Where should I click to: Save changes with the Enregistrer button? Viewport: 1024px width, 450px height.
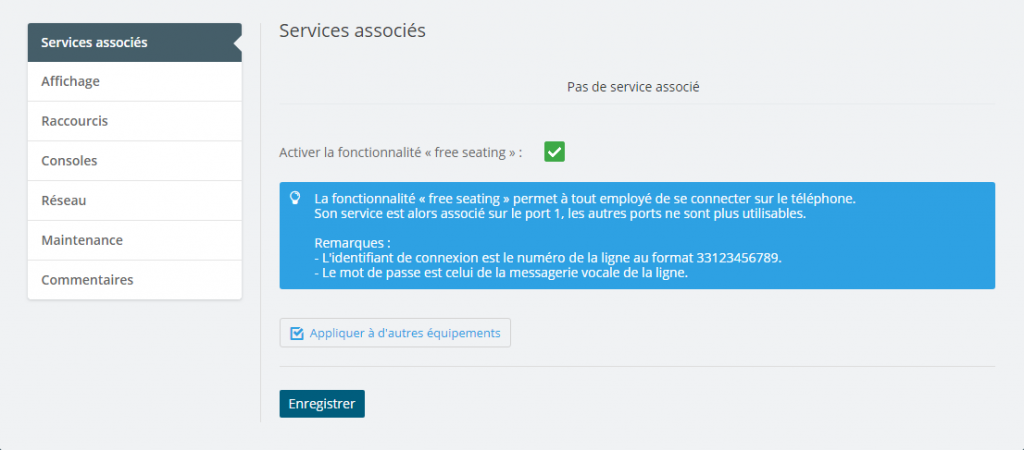click(322, 404)
